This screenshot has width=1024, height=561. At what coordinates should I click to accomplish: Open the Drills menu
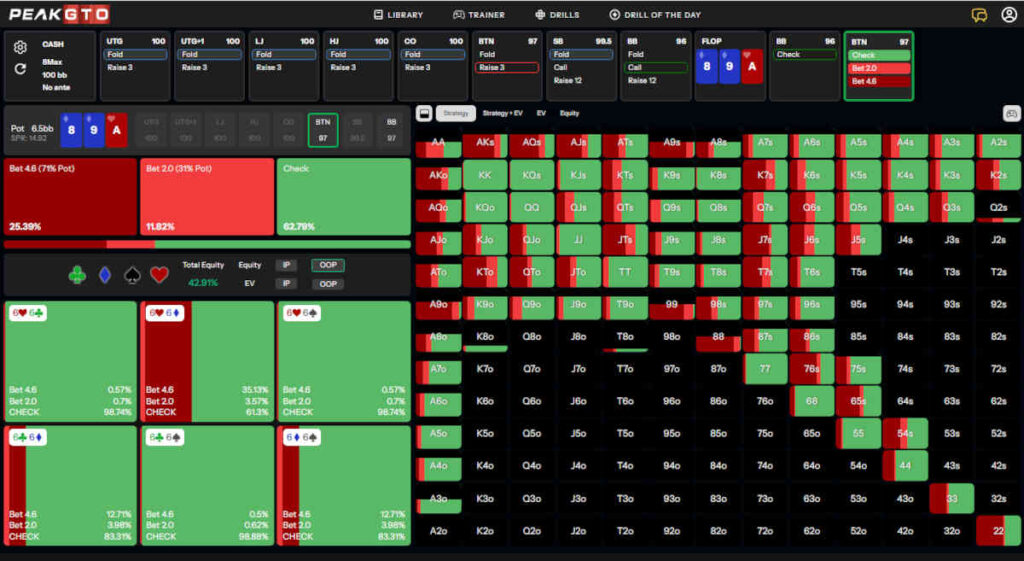[x=557, y=14]
